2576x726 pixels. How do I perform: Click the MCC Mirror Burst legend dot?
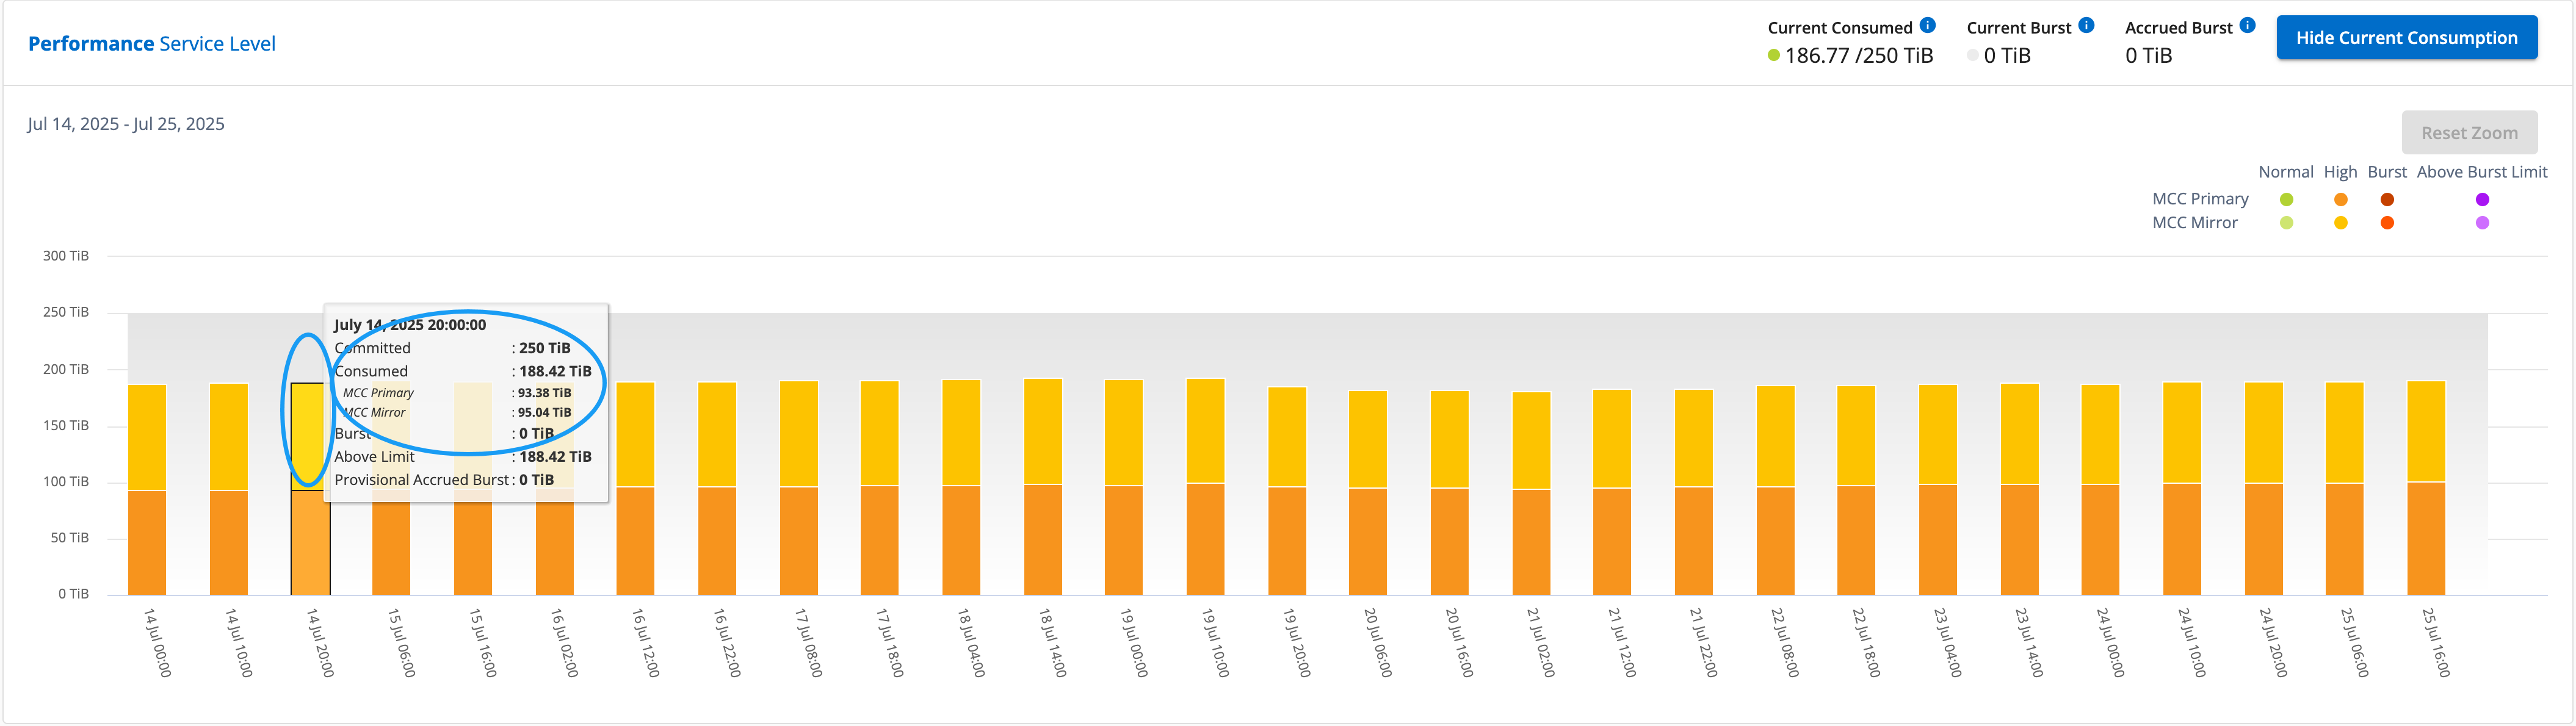2387,223
